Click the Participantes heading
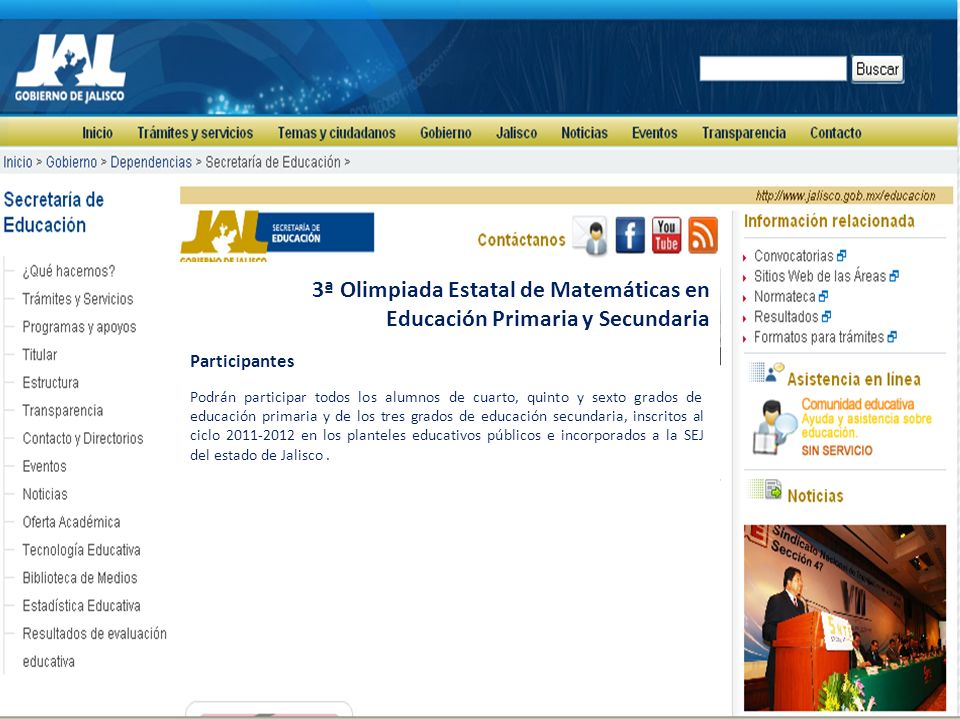 click(242, 361)
